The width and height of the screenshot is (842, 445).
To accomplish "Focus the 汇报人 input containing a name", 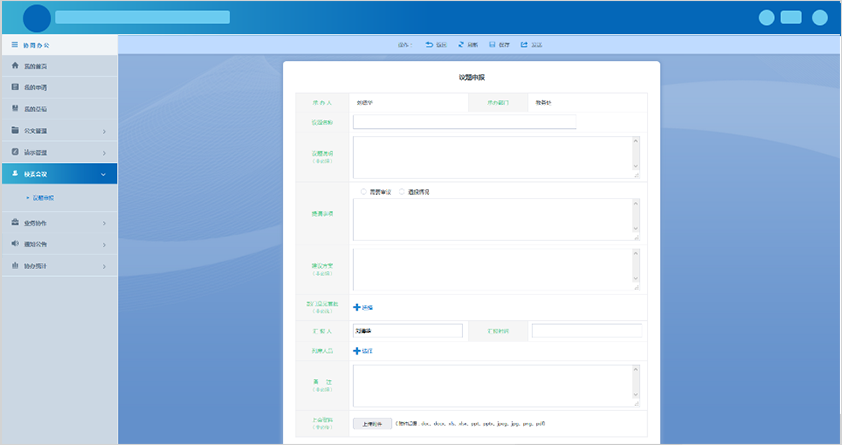I will 408,331.
